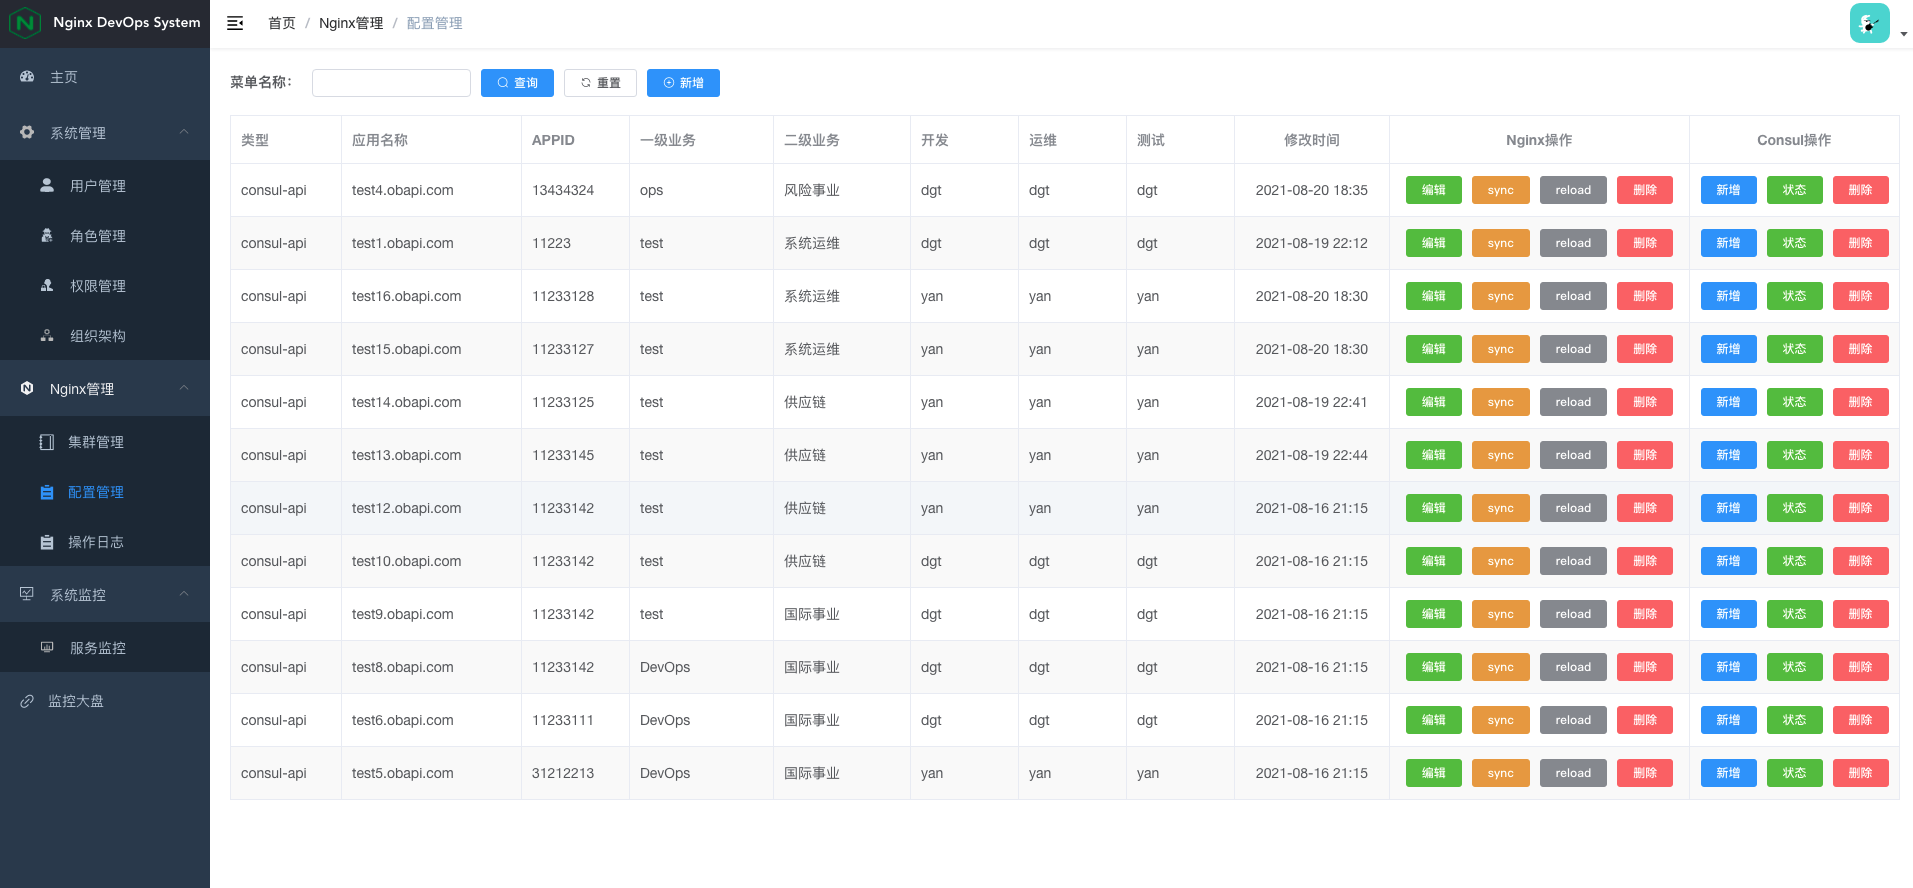
Task: Click APPID cell 31212213
Action: (563, 773)
